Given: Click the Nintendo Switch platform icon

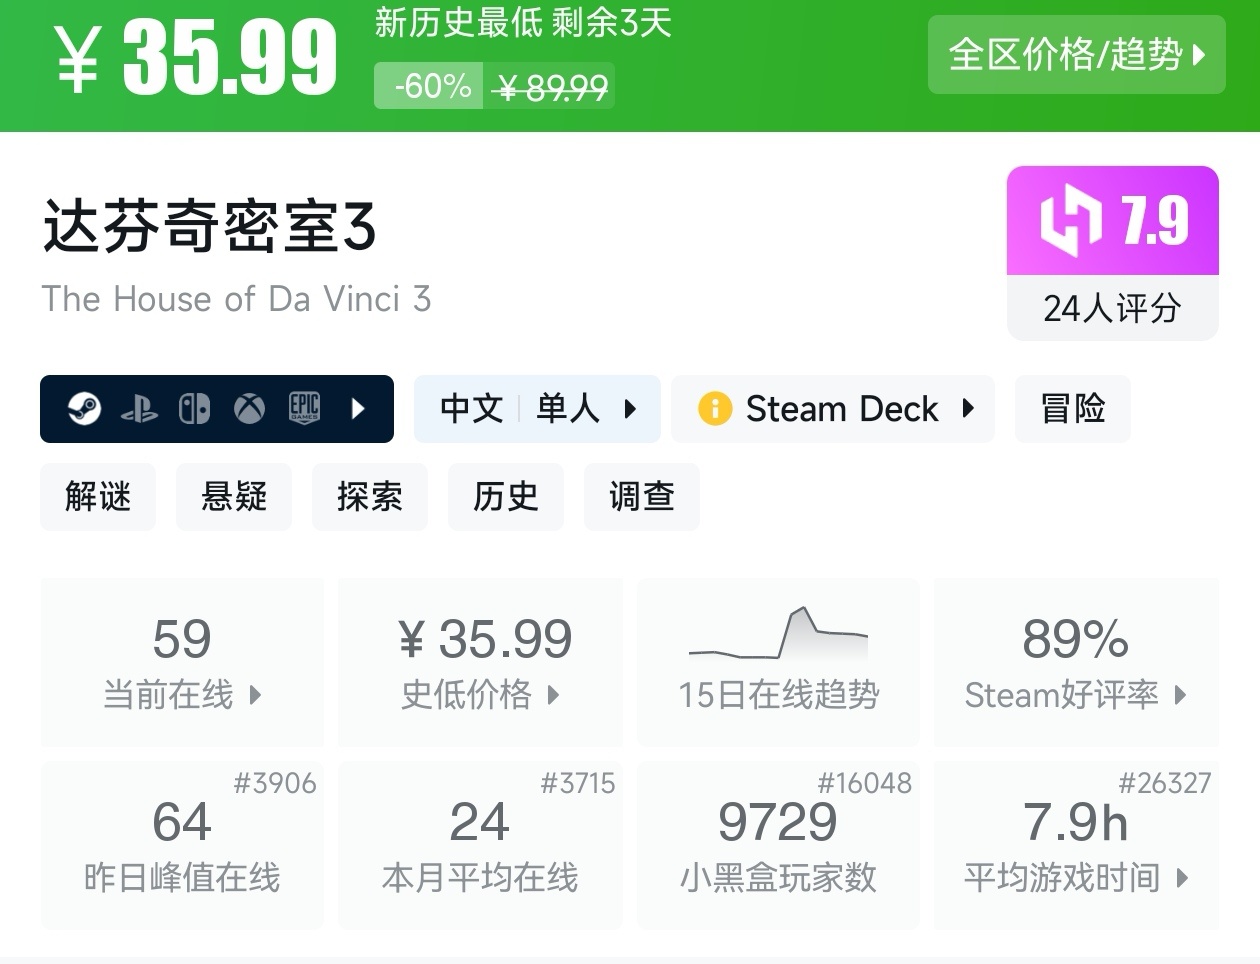Looking at the screenshot, I should coord(194,408).
